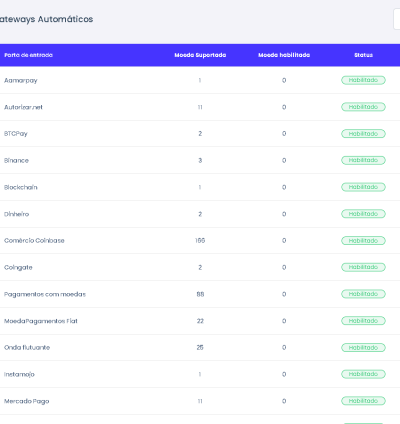Click enabled currency value 0 for Instamojo

pos(284,374)
